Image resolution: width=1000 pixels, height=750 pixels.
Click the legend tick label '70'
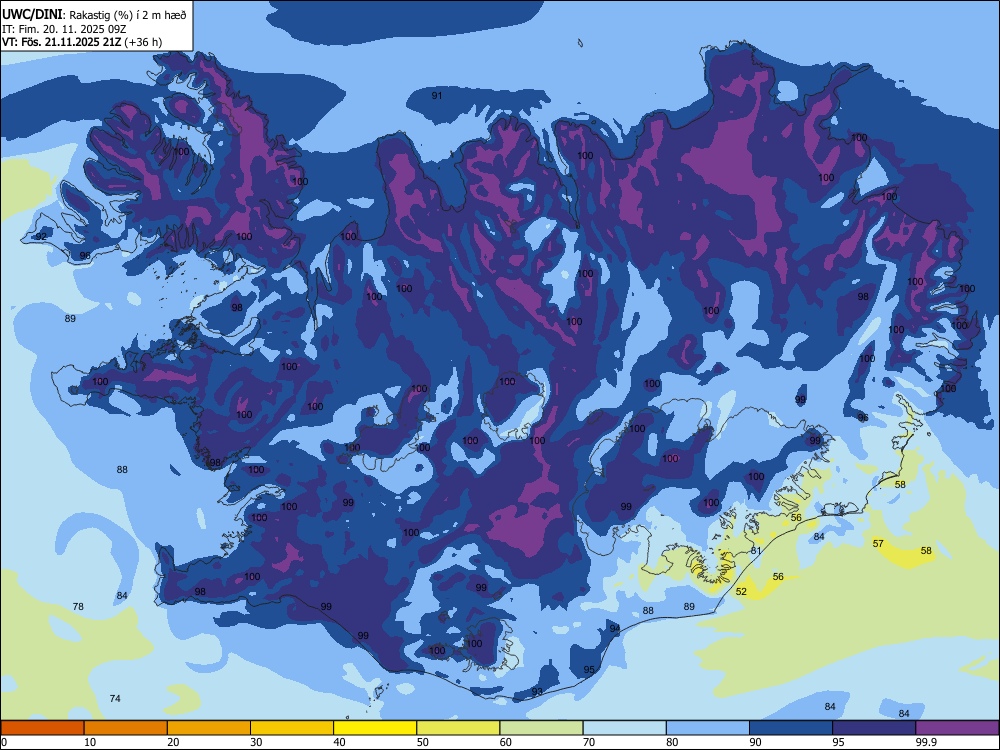pos(589,742)
